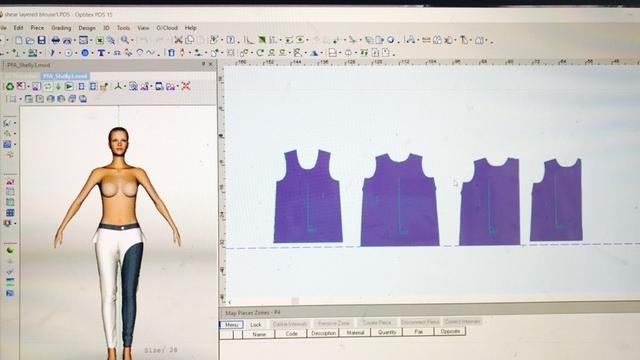
Task: Click the Lock button in bottom panel
Action: pos(256,324)
